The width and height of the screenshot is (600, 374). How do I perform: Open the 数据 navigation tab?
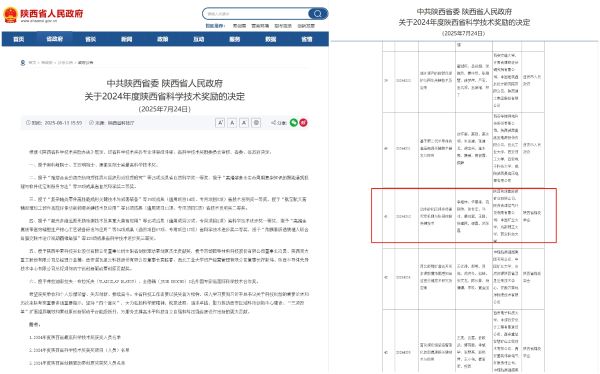point(271,39)
